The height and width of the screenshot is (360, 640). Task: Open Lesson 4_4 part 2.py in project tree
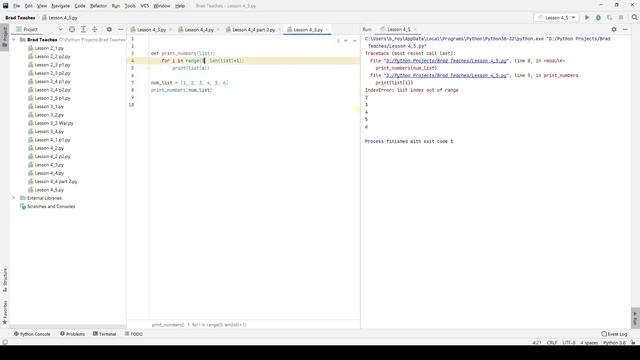tap(56, 181)
